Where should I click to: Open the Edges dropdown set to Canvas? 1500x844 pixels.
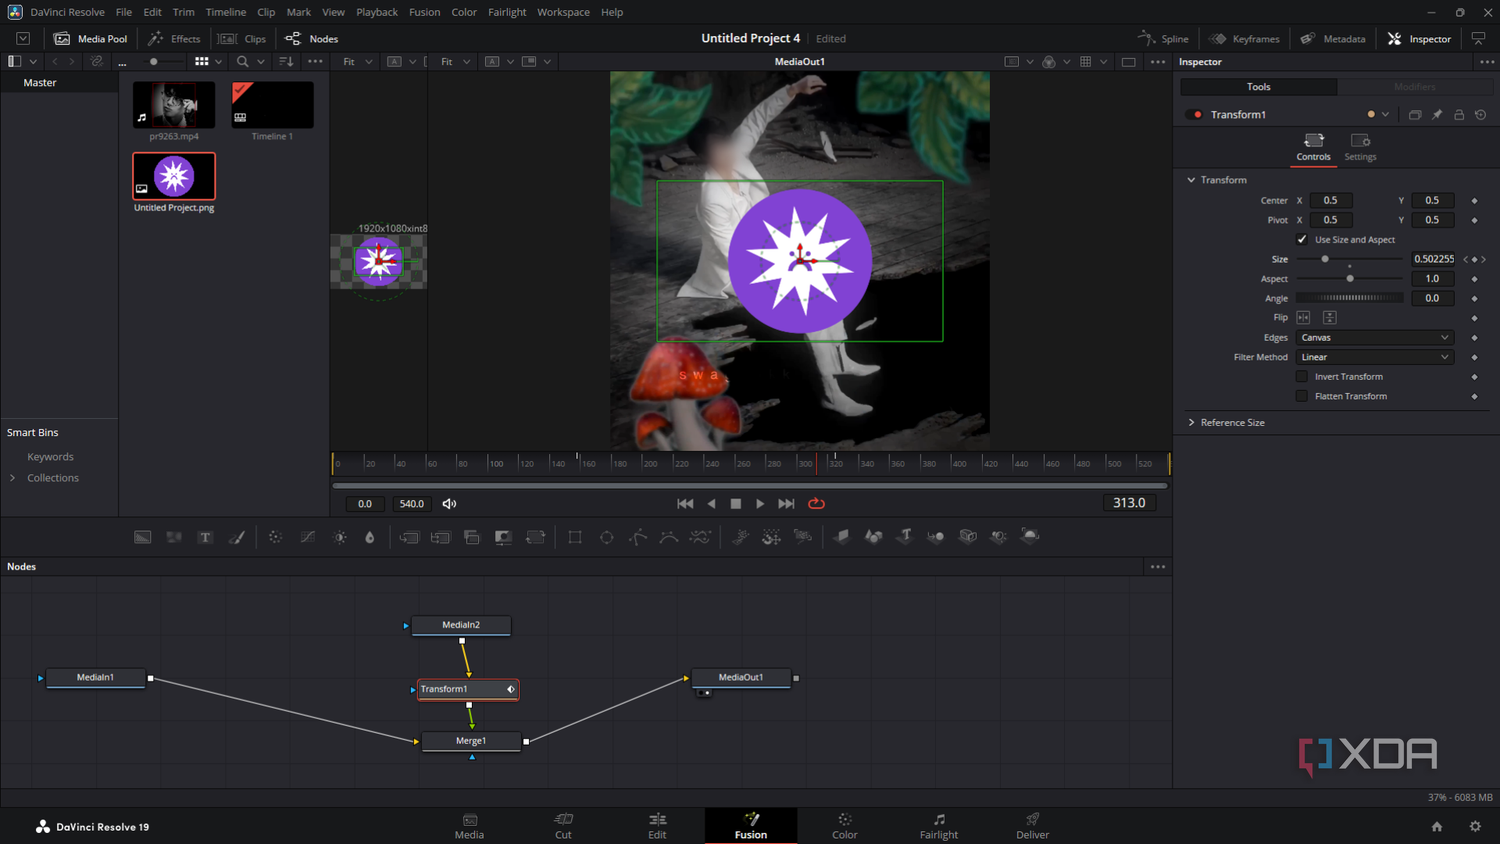coord(1375,338)
